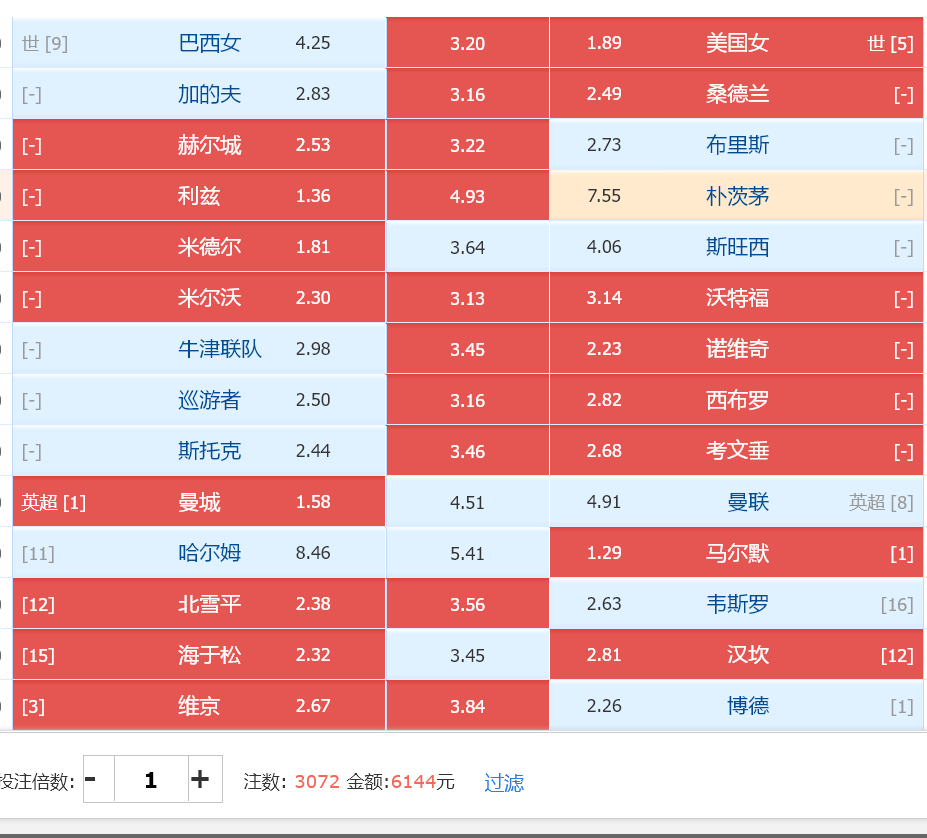927x838 pixels.
Task: Deselect 北雪平 home win odds 2.38
Action: pyautogui.click(x=199, y=604)
